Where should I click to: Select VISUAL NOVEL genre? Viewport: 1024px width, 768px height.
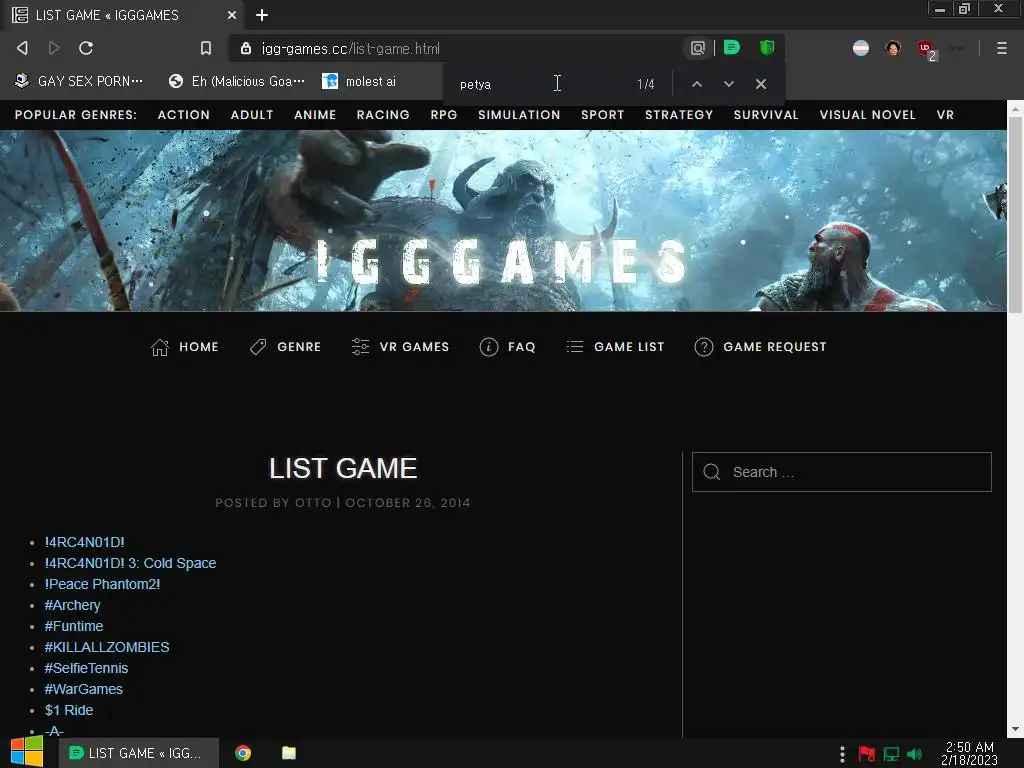point(867,115)
